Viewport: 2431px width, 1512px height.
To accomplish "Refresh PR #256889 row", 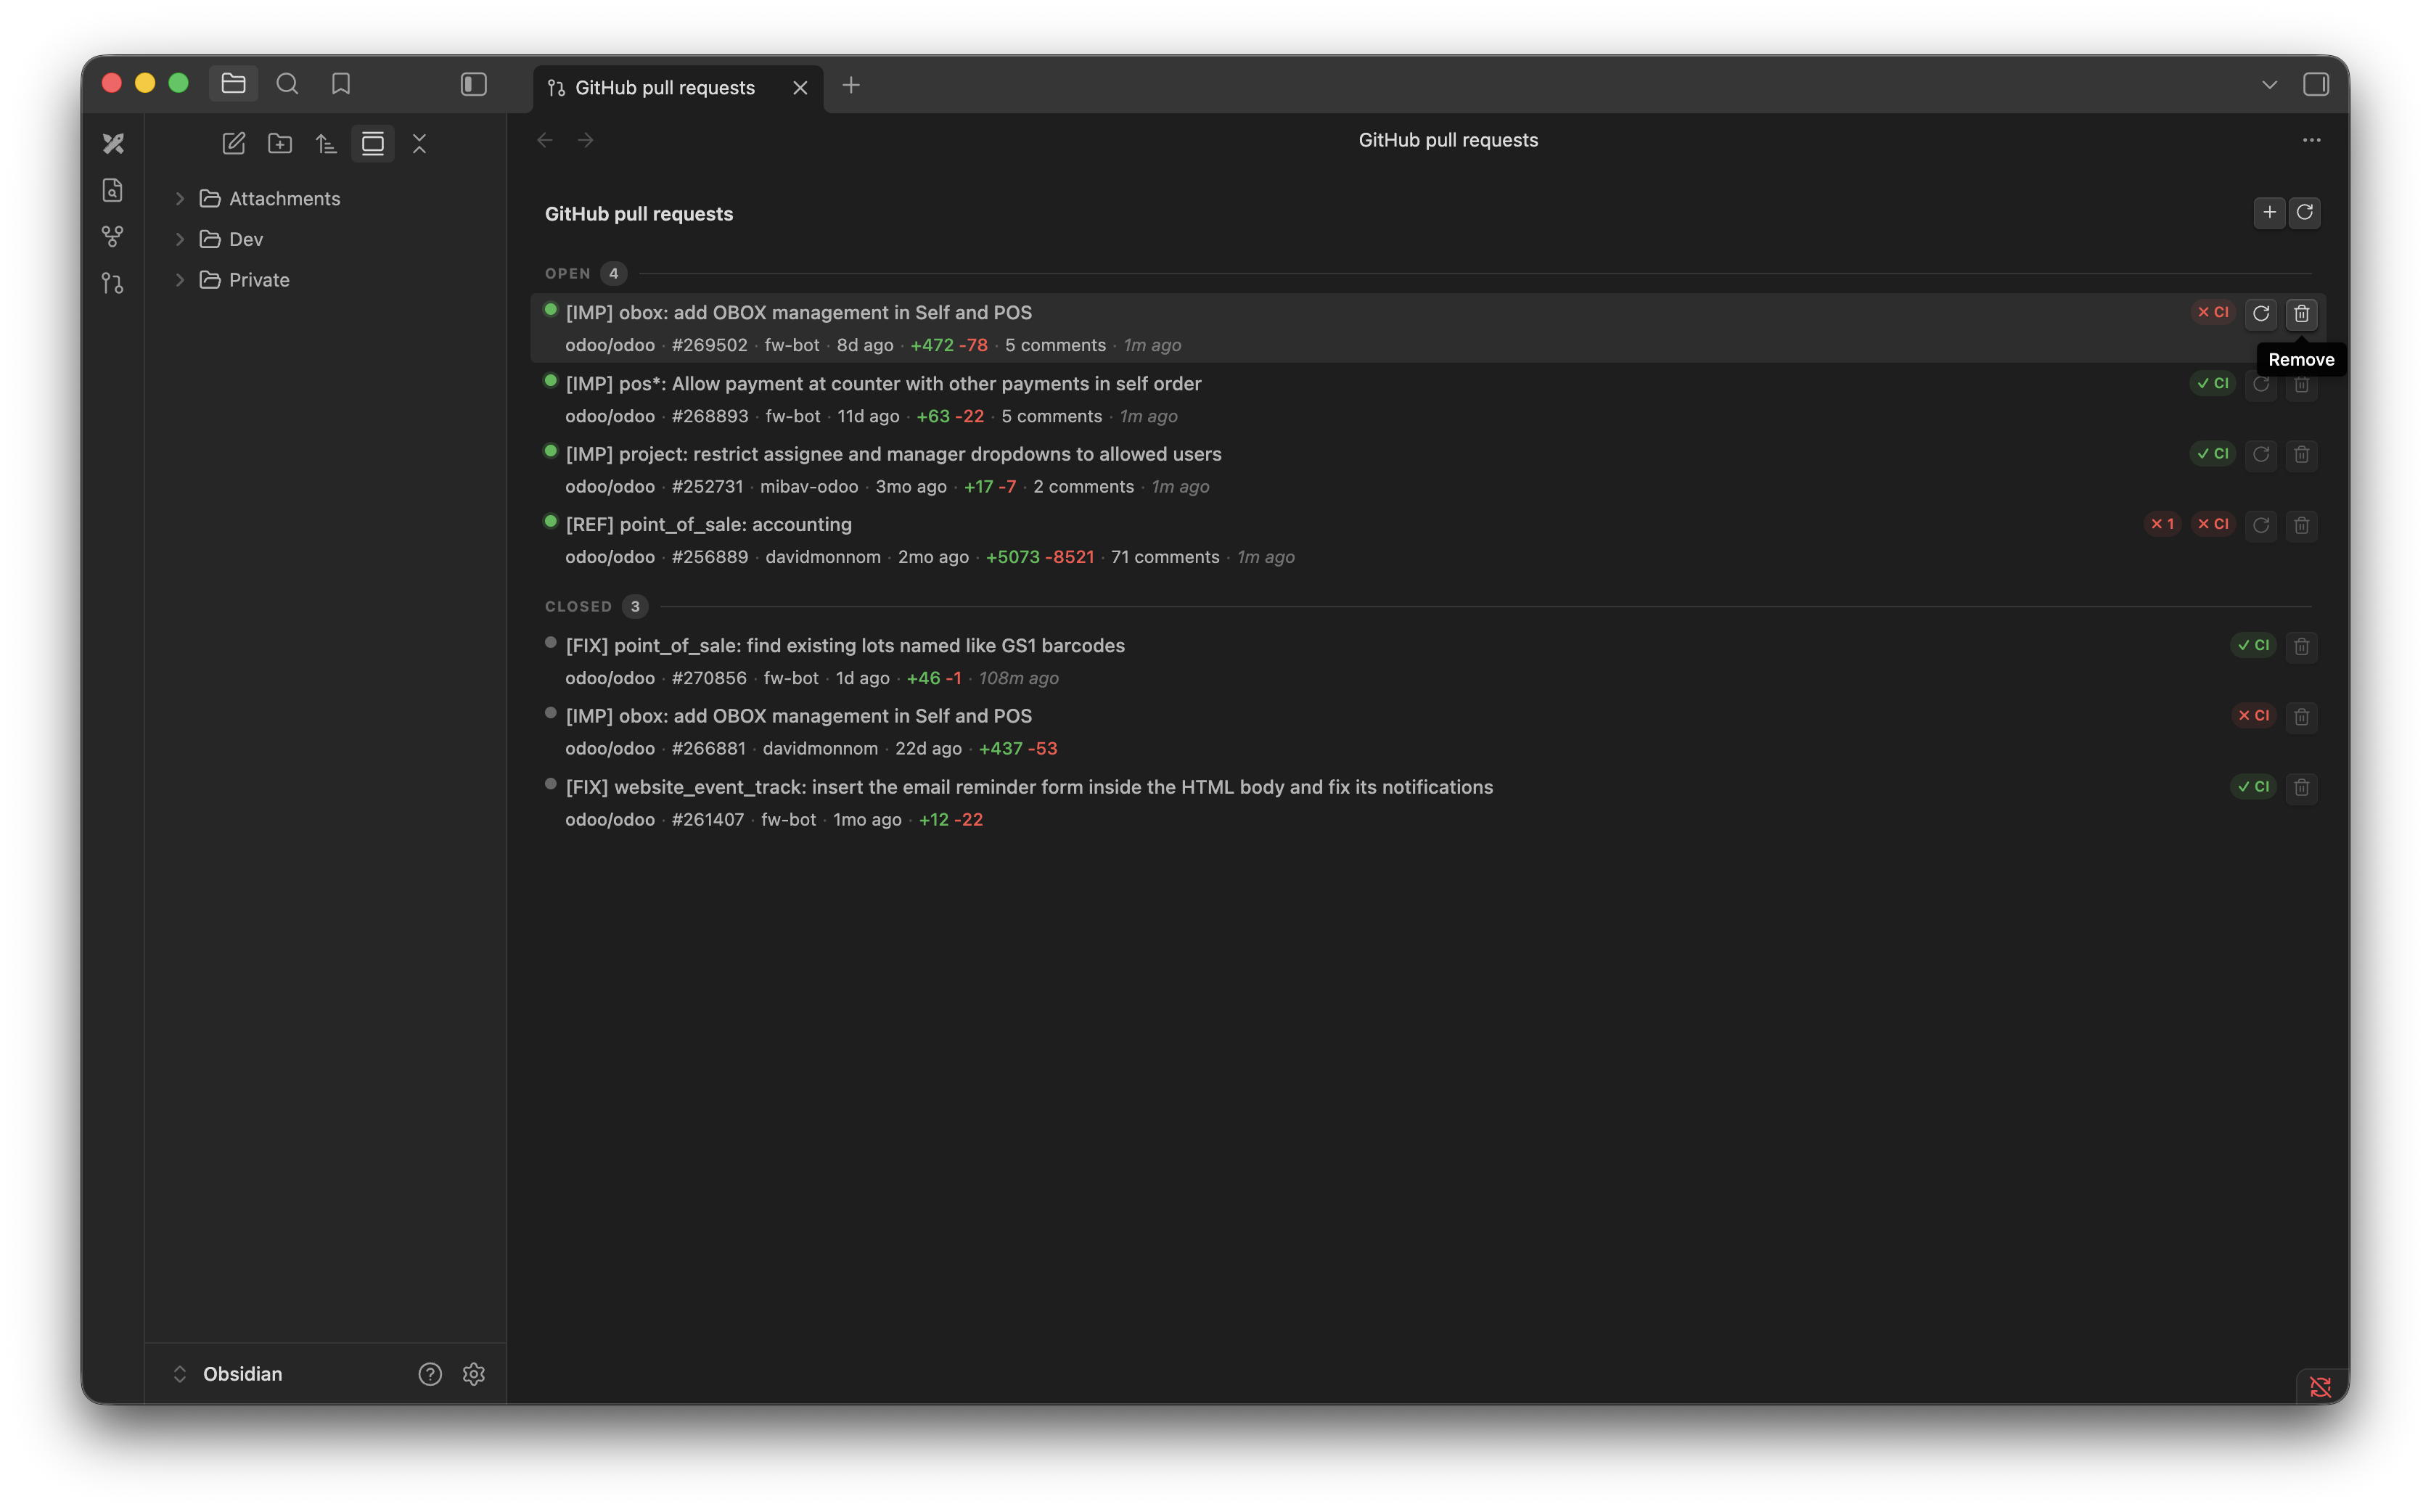I will tap(2260, 525).
